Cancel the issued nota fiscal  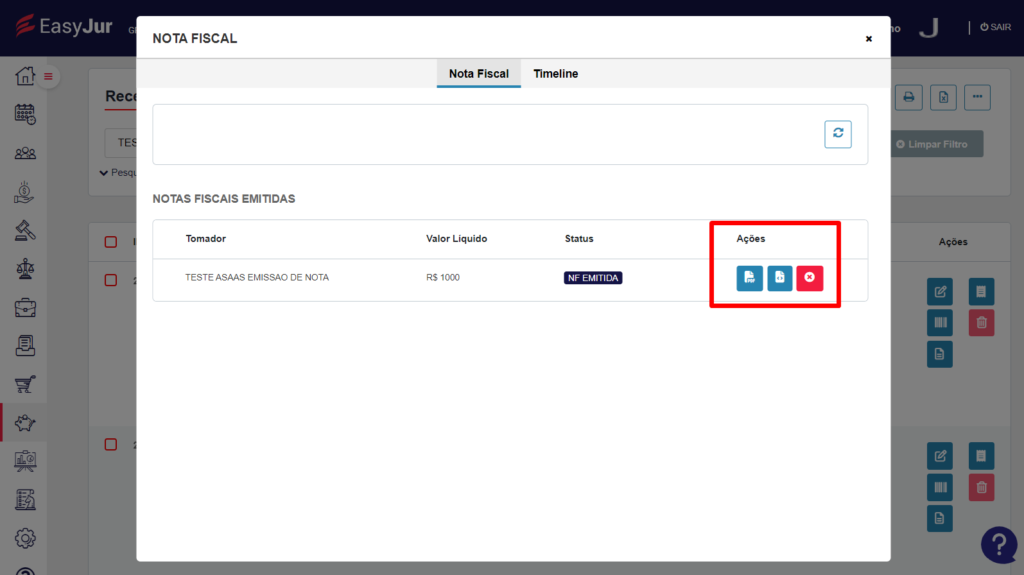click(809, 278)
